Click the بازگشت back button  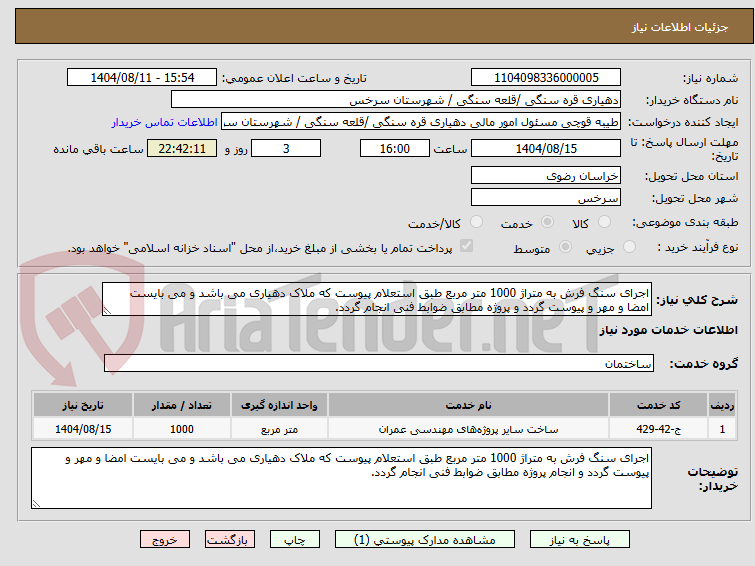(x=230, y=540)
